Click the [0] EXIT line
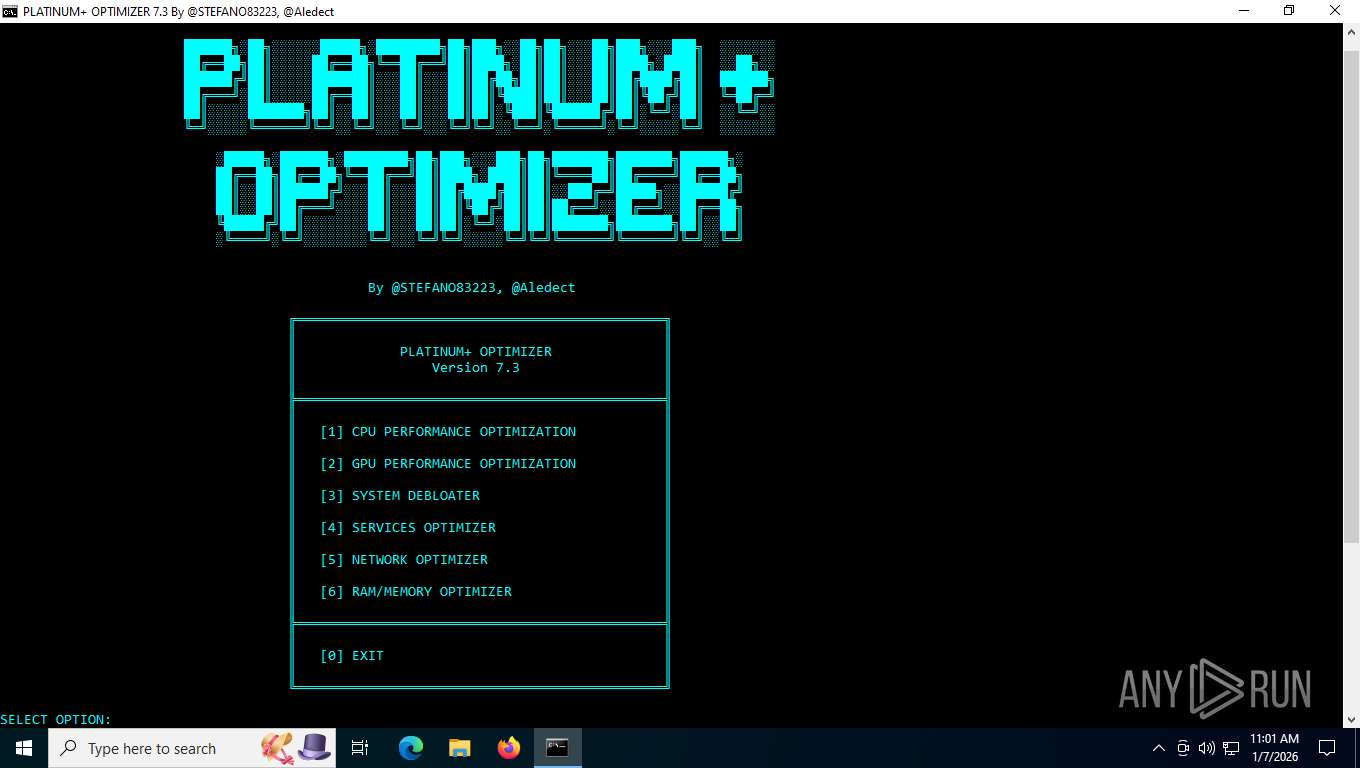 (352, 656)
